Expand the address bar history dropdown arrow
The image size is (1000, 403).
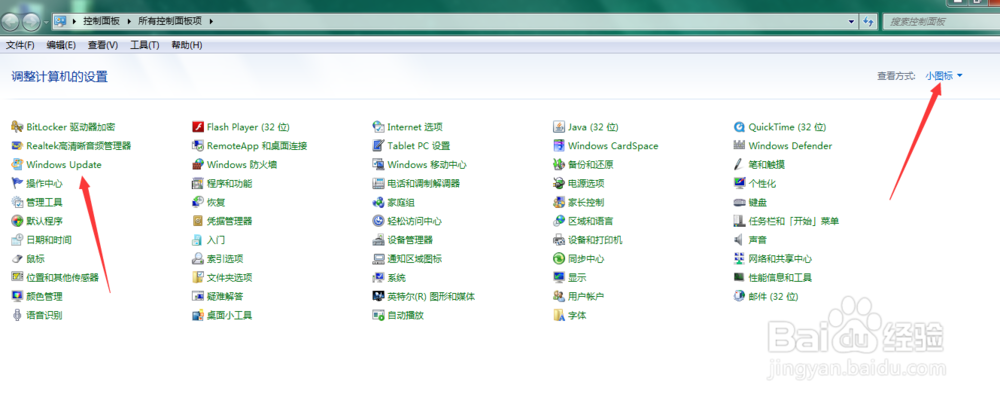click(x=852, y=21)
